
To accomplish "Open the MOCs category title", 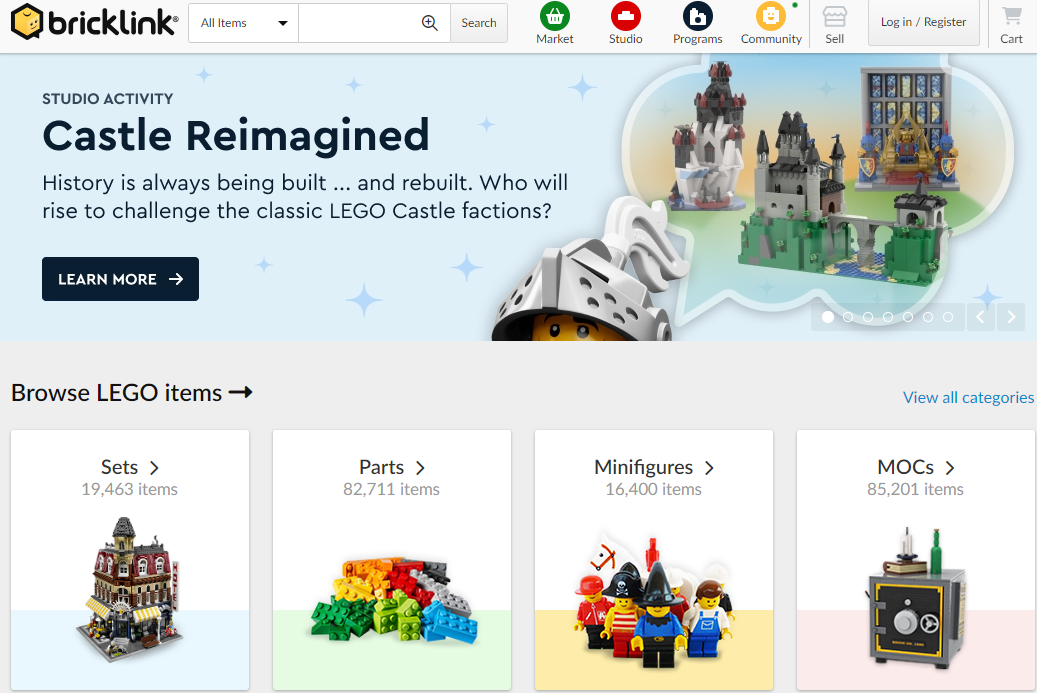I will pos(915,468).
